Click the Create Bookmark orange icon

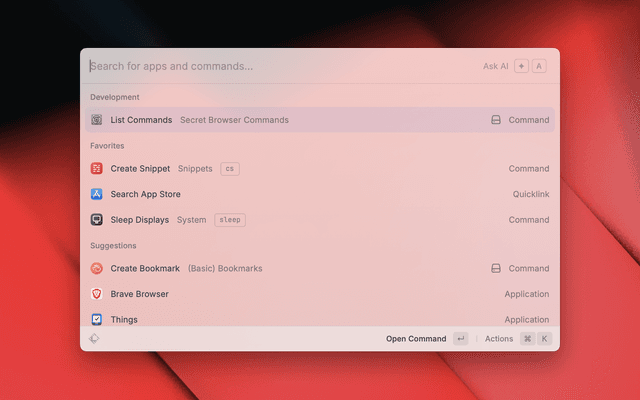coord(97,268)
